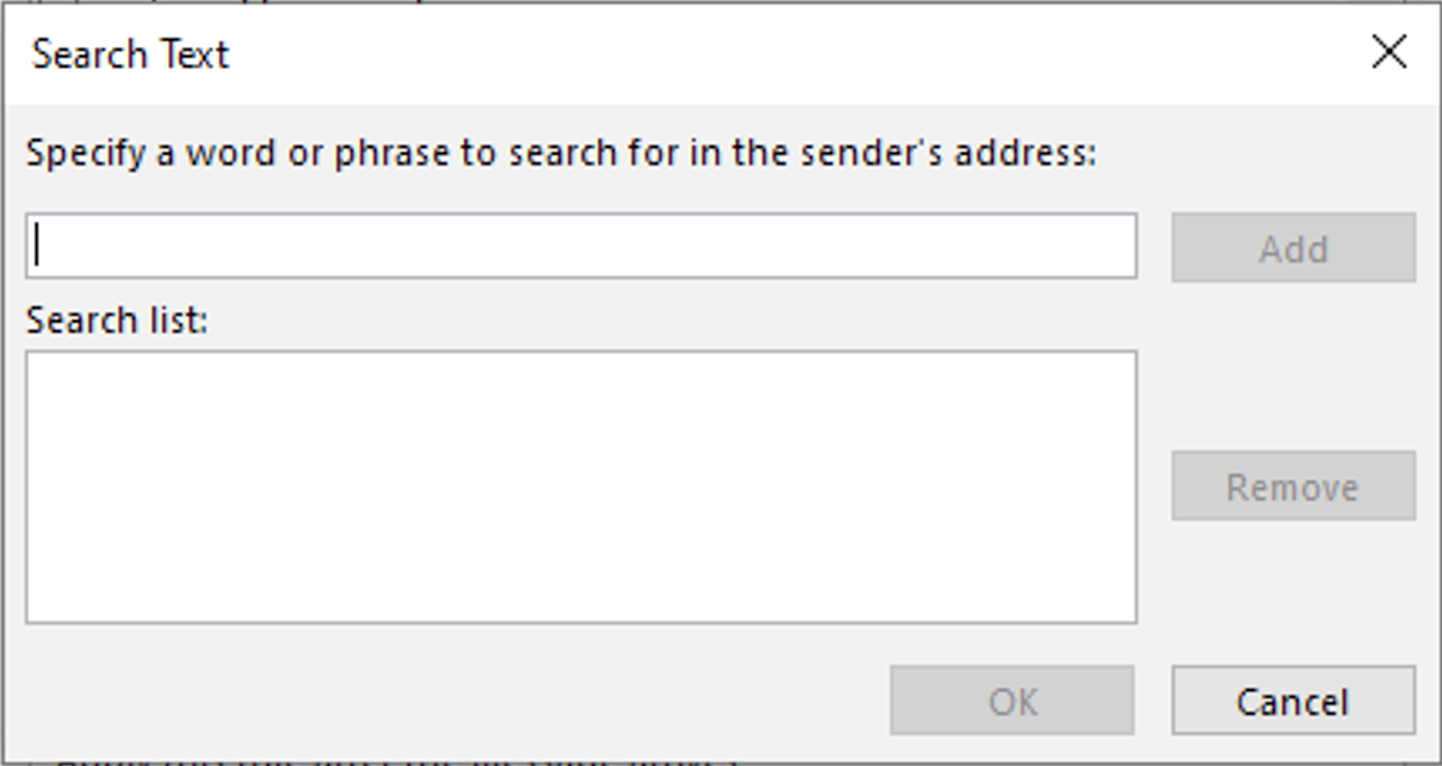Click the disabled OK button
Viewport: 1442px width, 766px height.
tap(1010, 701)
